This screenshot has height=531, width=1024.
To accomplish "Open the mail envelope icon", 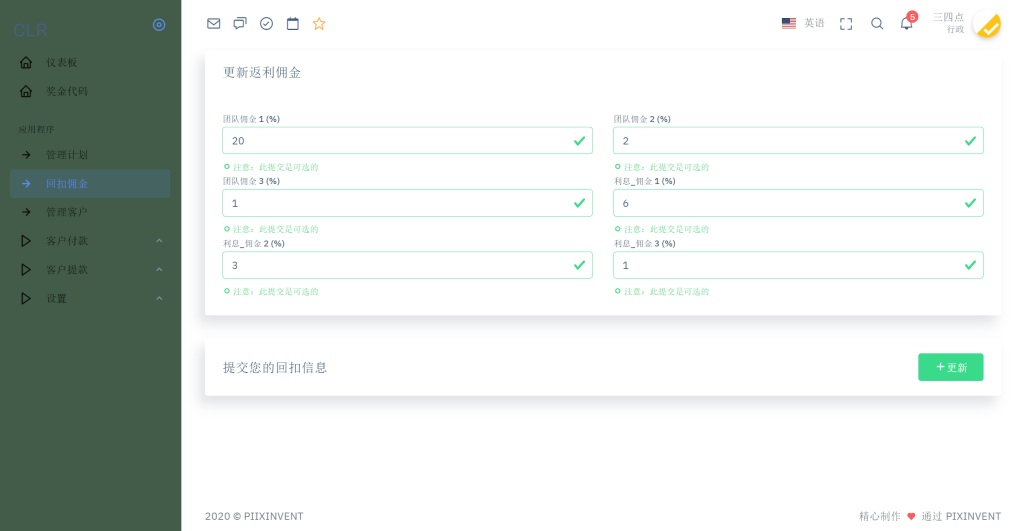I will pyautogui.click(x=213, y=24).
